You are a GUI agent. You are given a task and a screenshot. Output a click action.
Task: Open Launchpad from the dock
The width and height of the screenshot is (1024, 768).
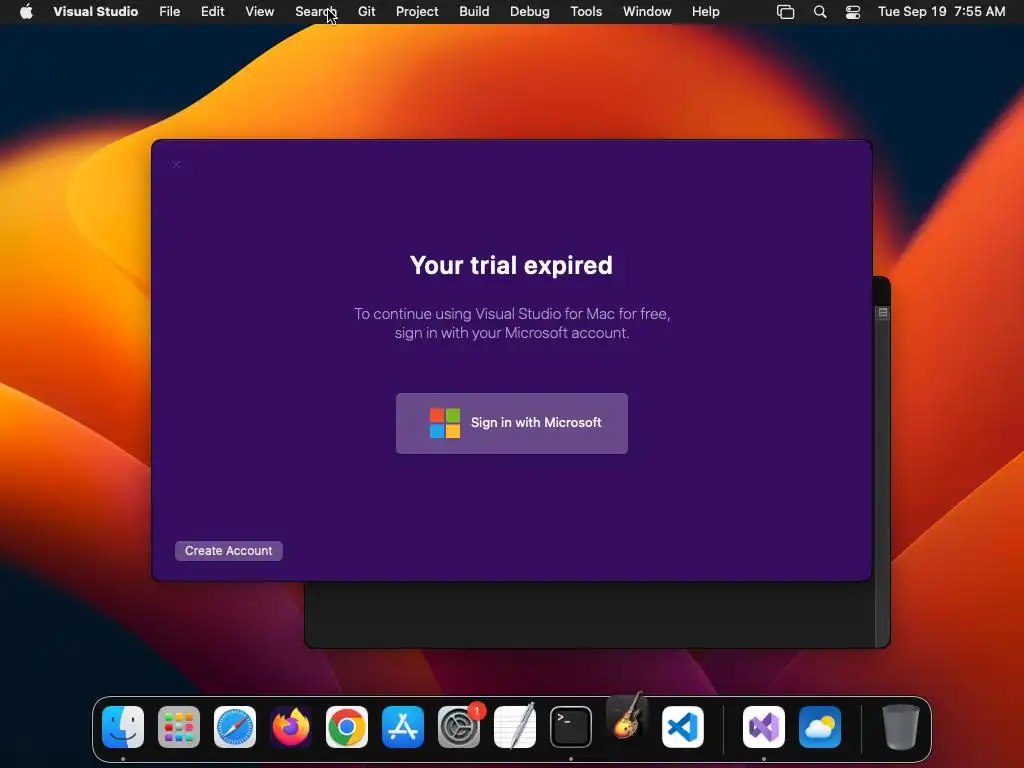click(179, 727)
